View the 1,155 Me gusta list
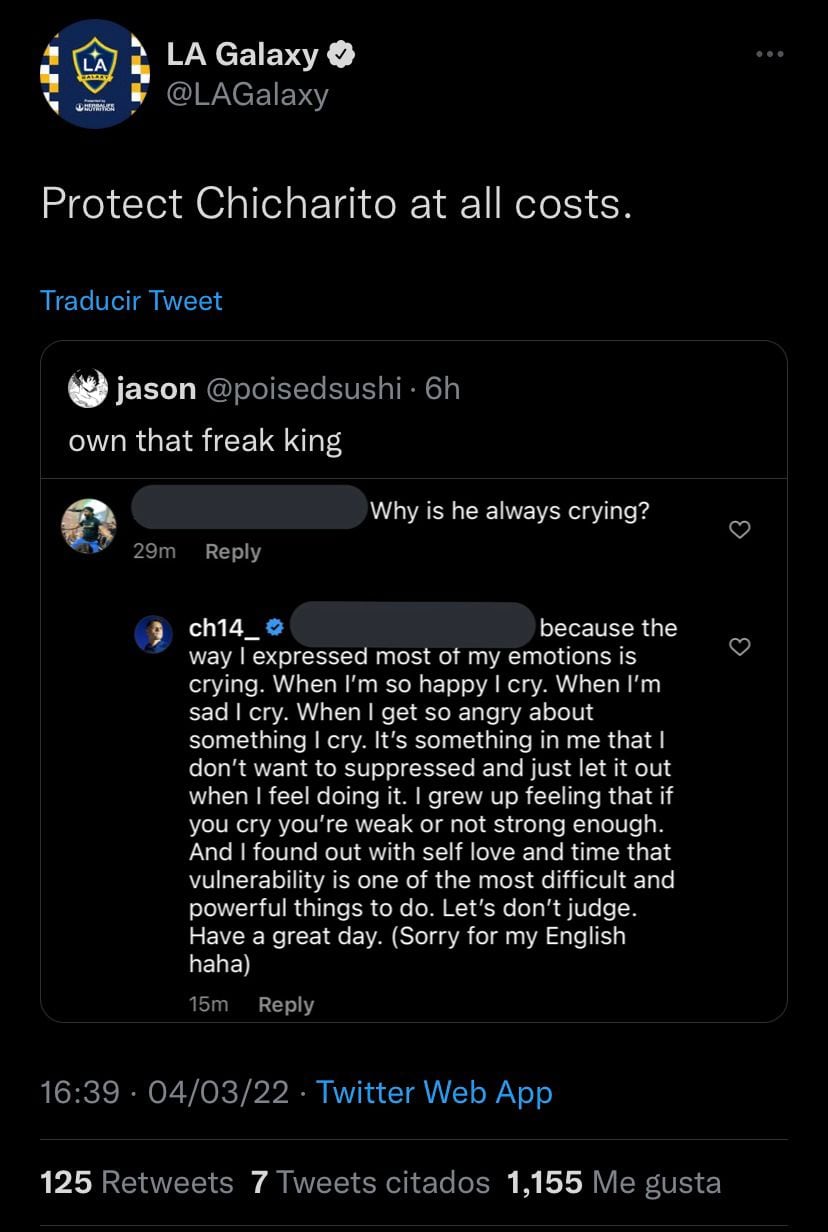The image size is (828, 1232). point(613,1183)
